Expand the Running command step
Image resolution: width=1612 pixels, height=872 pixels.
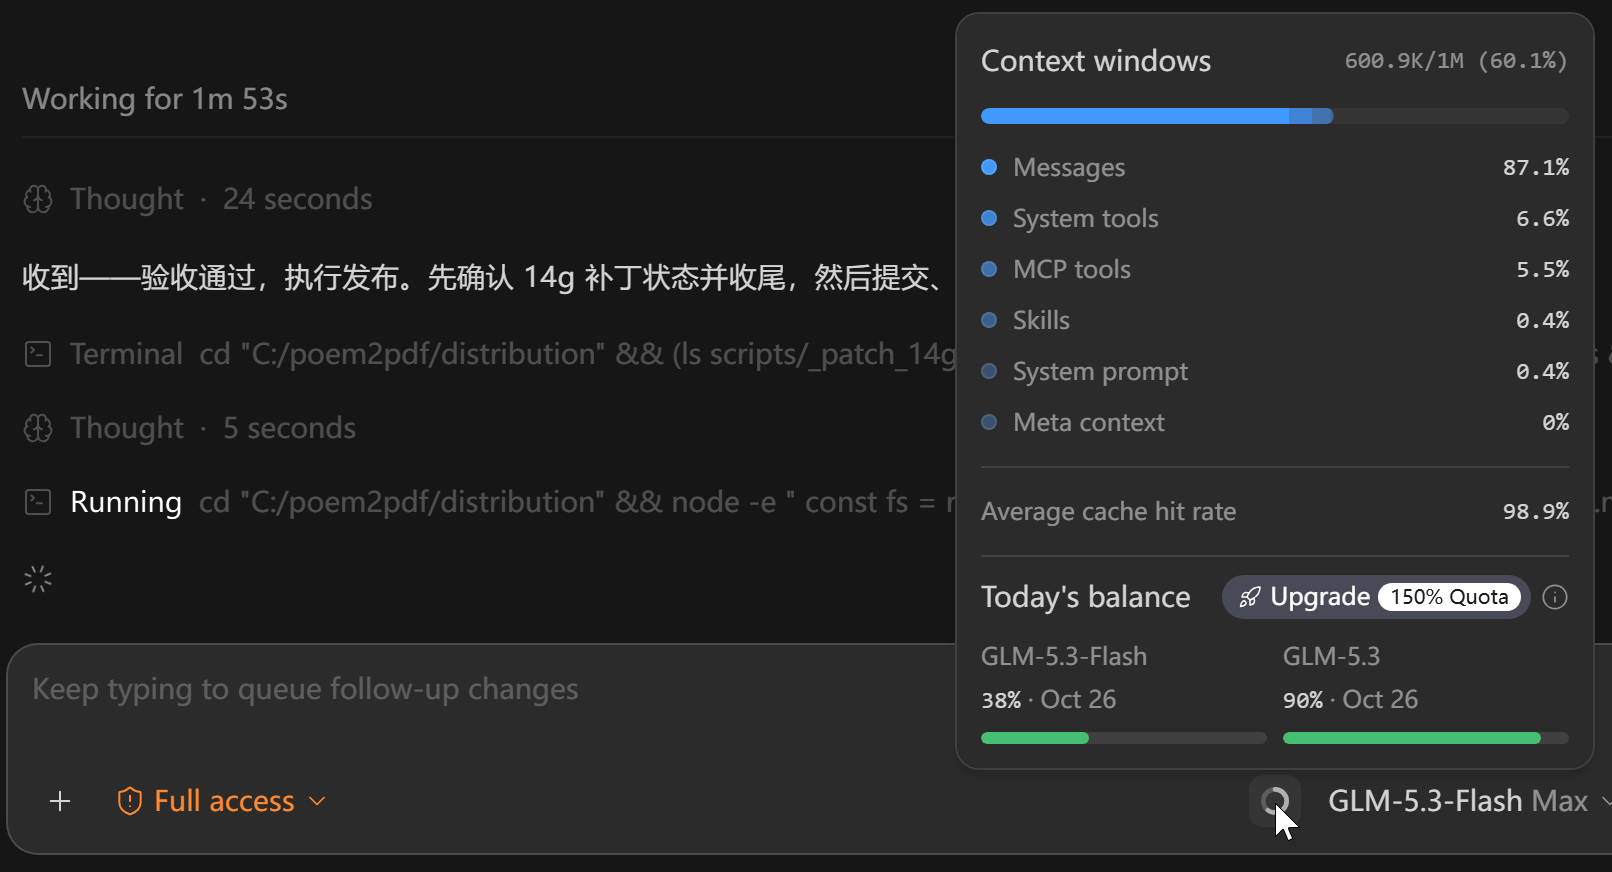point(489,502)
